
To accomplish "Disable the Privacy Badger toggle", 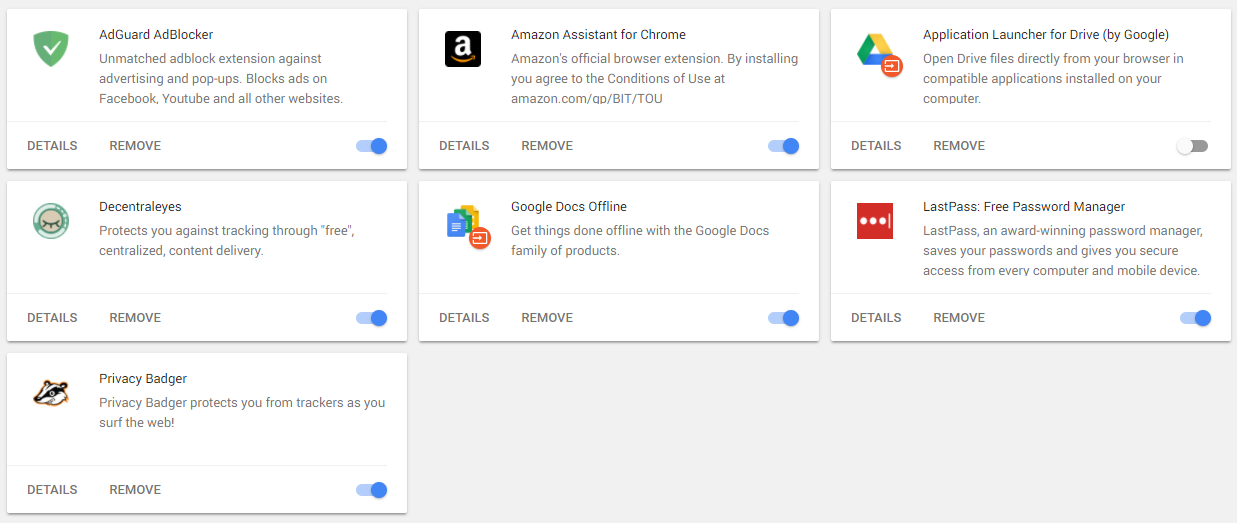I will 372,490.
